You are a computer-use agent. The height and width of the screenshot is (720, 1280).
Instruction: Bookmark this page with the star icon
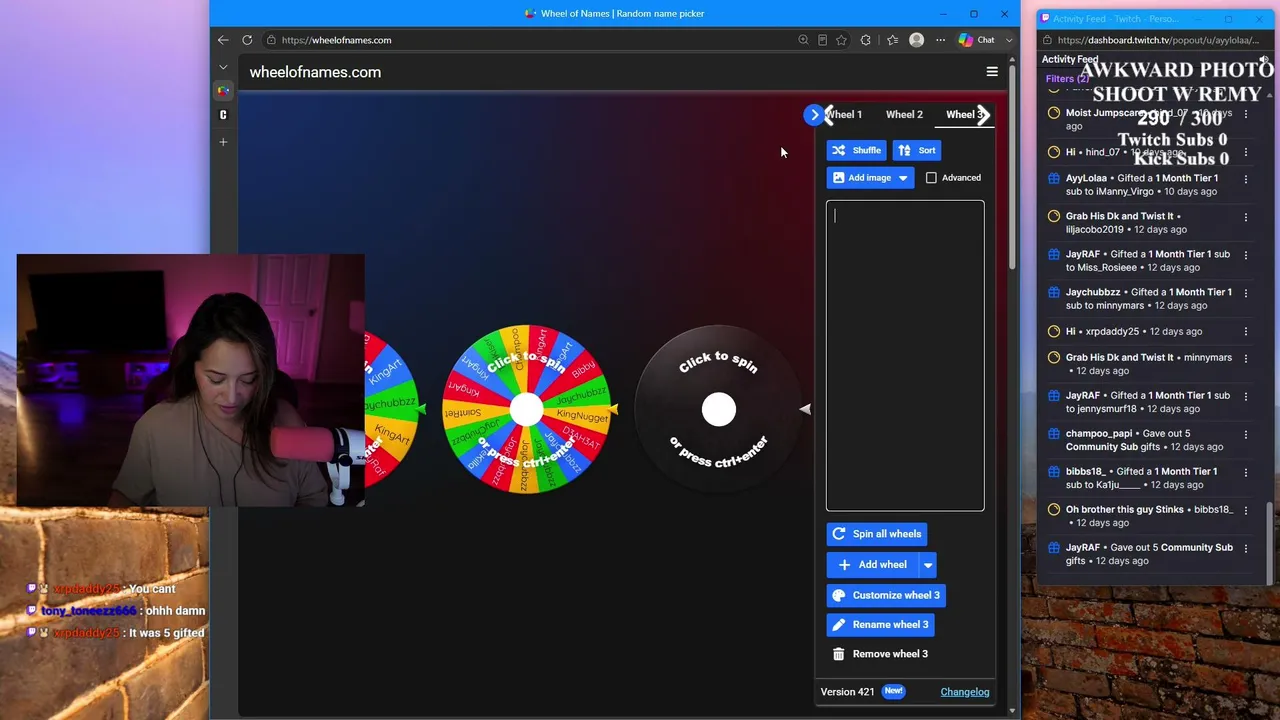tap(841, 40)
